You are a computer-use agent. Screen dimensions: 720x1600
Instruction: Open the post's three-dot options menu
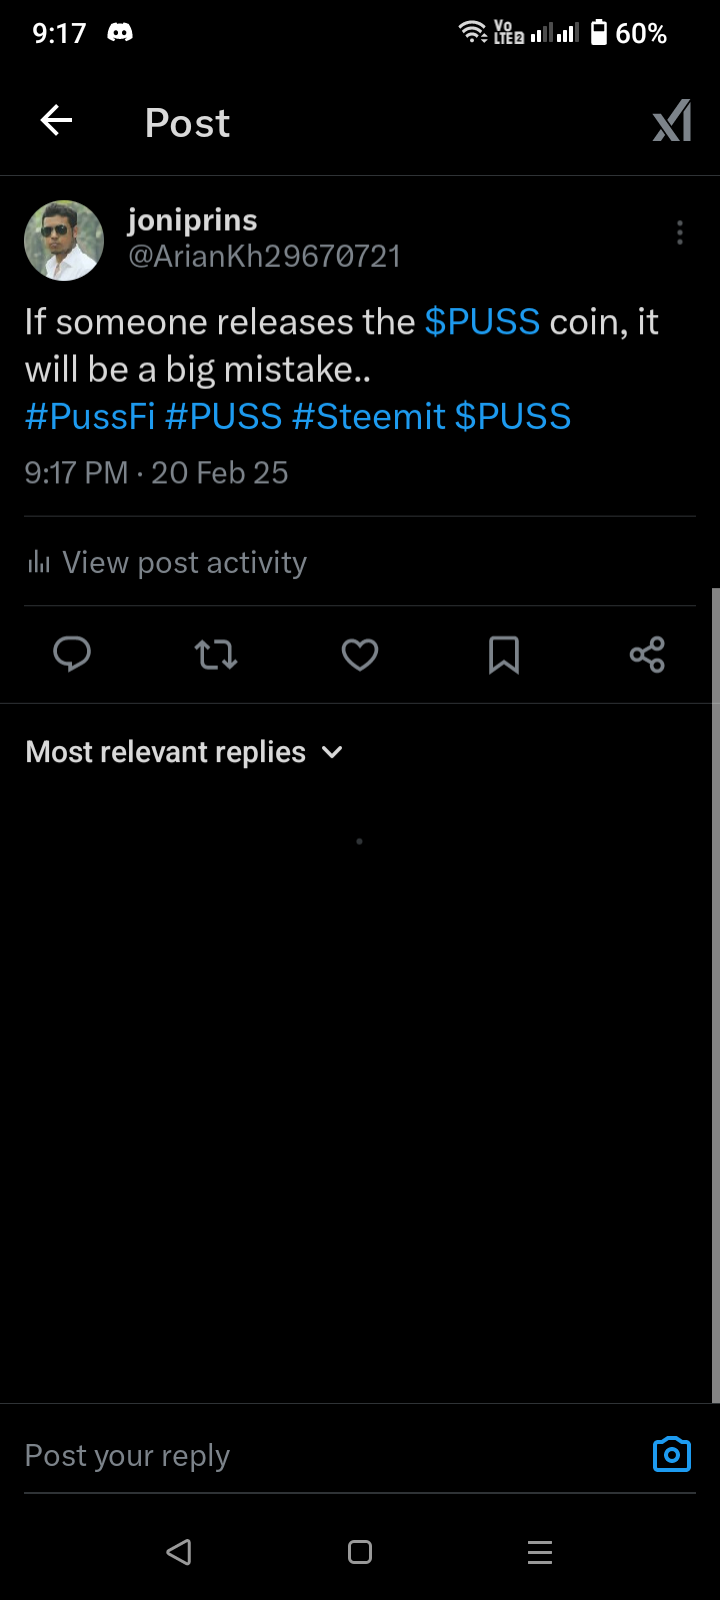click(680, 233)
